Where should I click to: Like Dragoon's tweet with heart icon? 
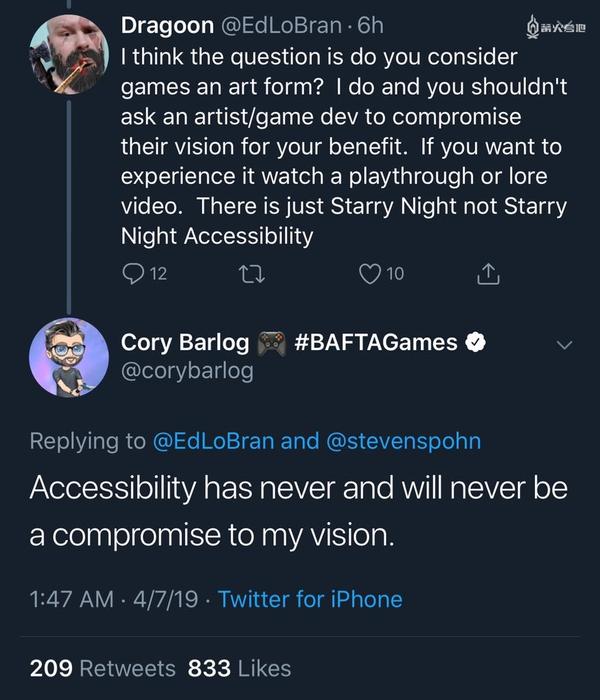pos(370,274)
